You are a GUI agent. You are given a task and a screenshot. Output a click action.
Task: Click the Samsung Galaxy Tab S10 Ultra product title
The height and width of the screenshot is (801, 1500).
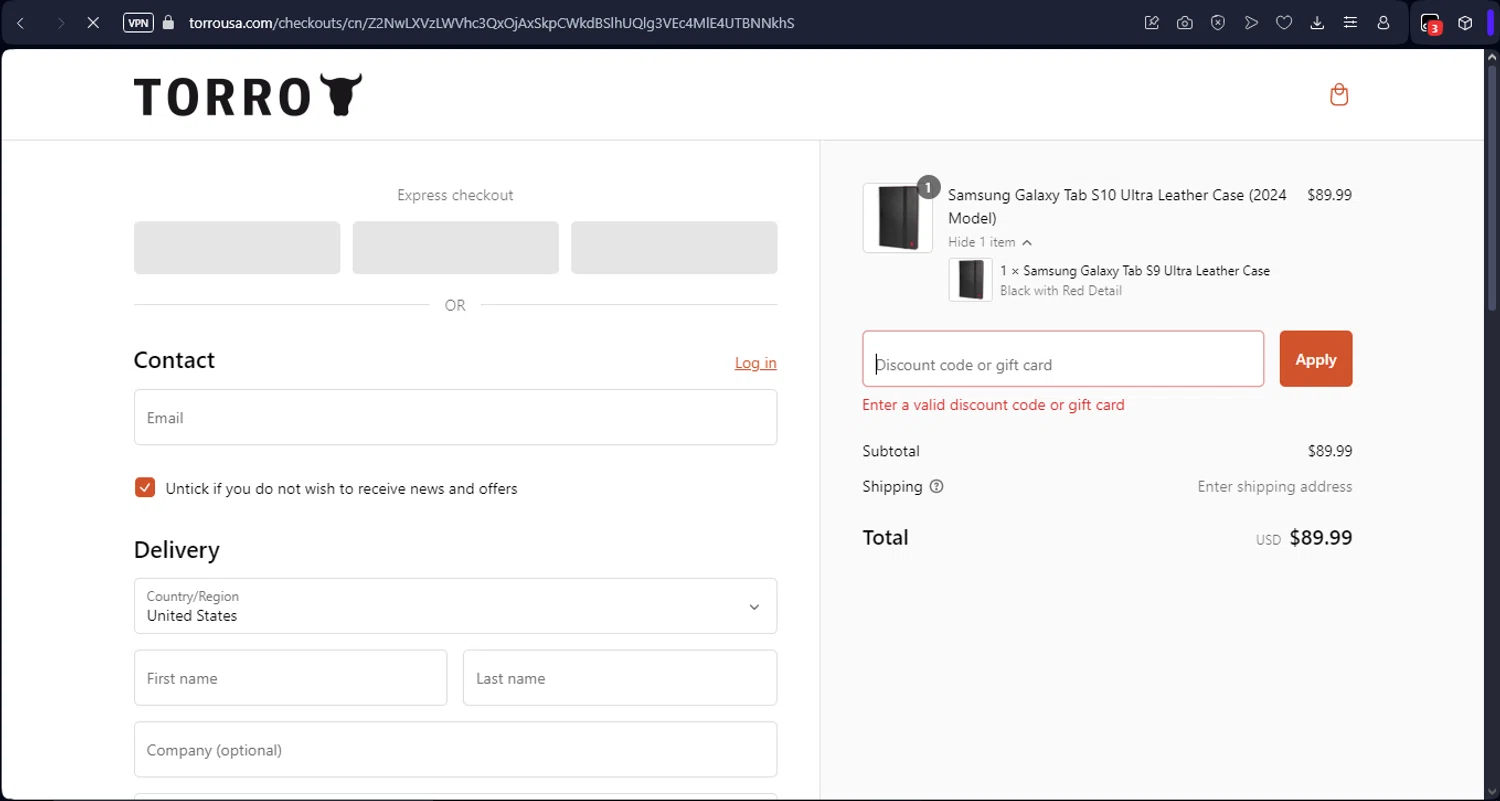click(x=1117, y=206)
